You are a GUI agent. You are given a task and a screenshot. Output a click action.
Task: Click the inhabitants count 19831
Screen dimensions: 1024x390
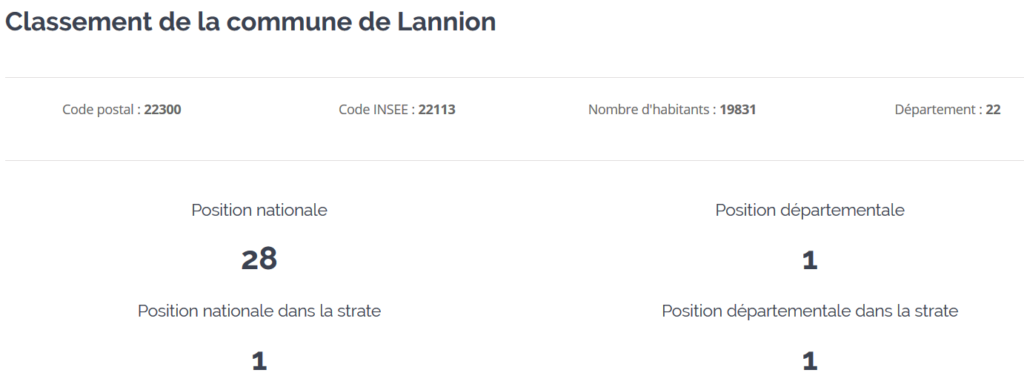(738, 110)
